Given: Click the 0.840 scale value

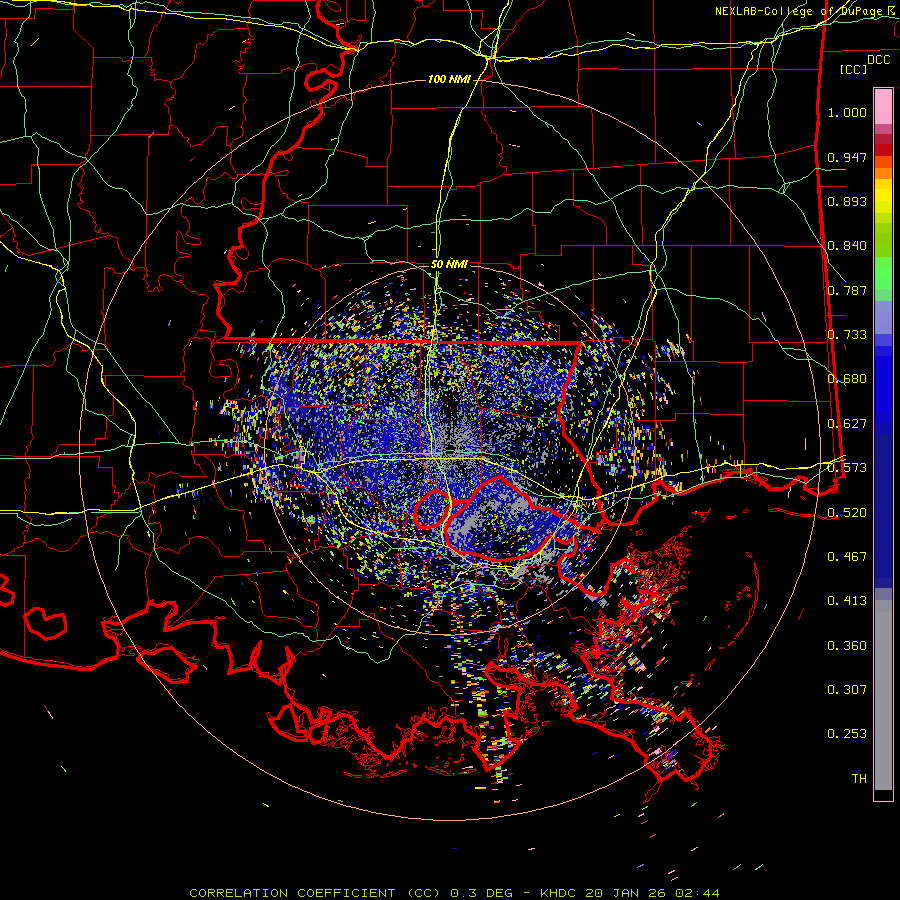Looking at the screenshot, I should pos(847,246).
